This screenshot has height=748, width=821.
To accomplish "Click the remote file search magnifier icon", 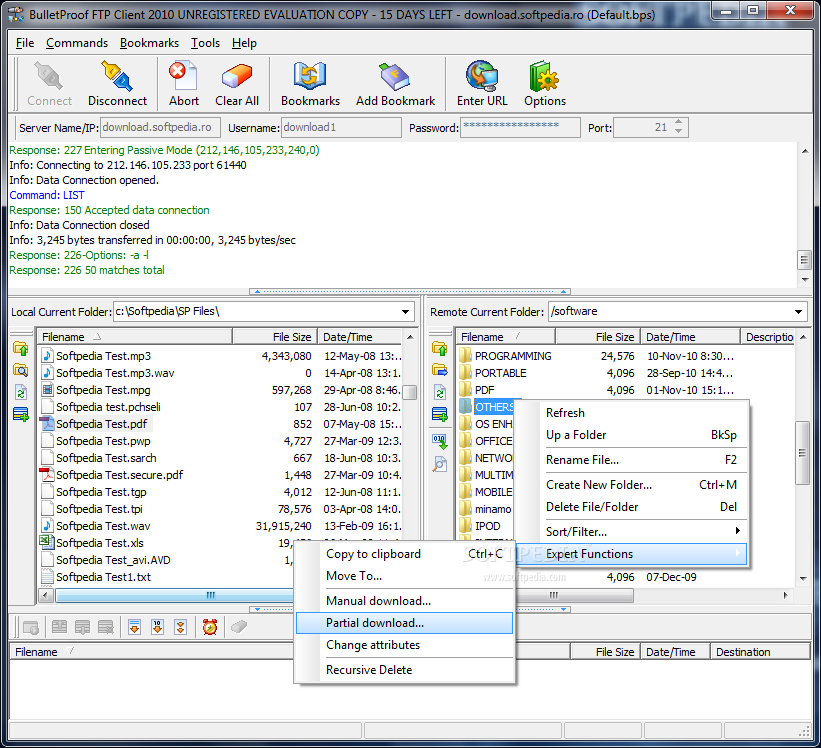I will (x=440, y=464).
